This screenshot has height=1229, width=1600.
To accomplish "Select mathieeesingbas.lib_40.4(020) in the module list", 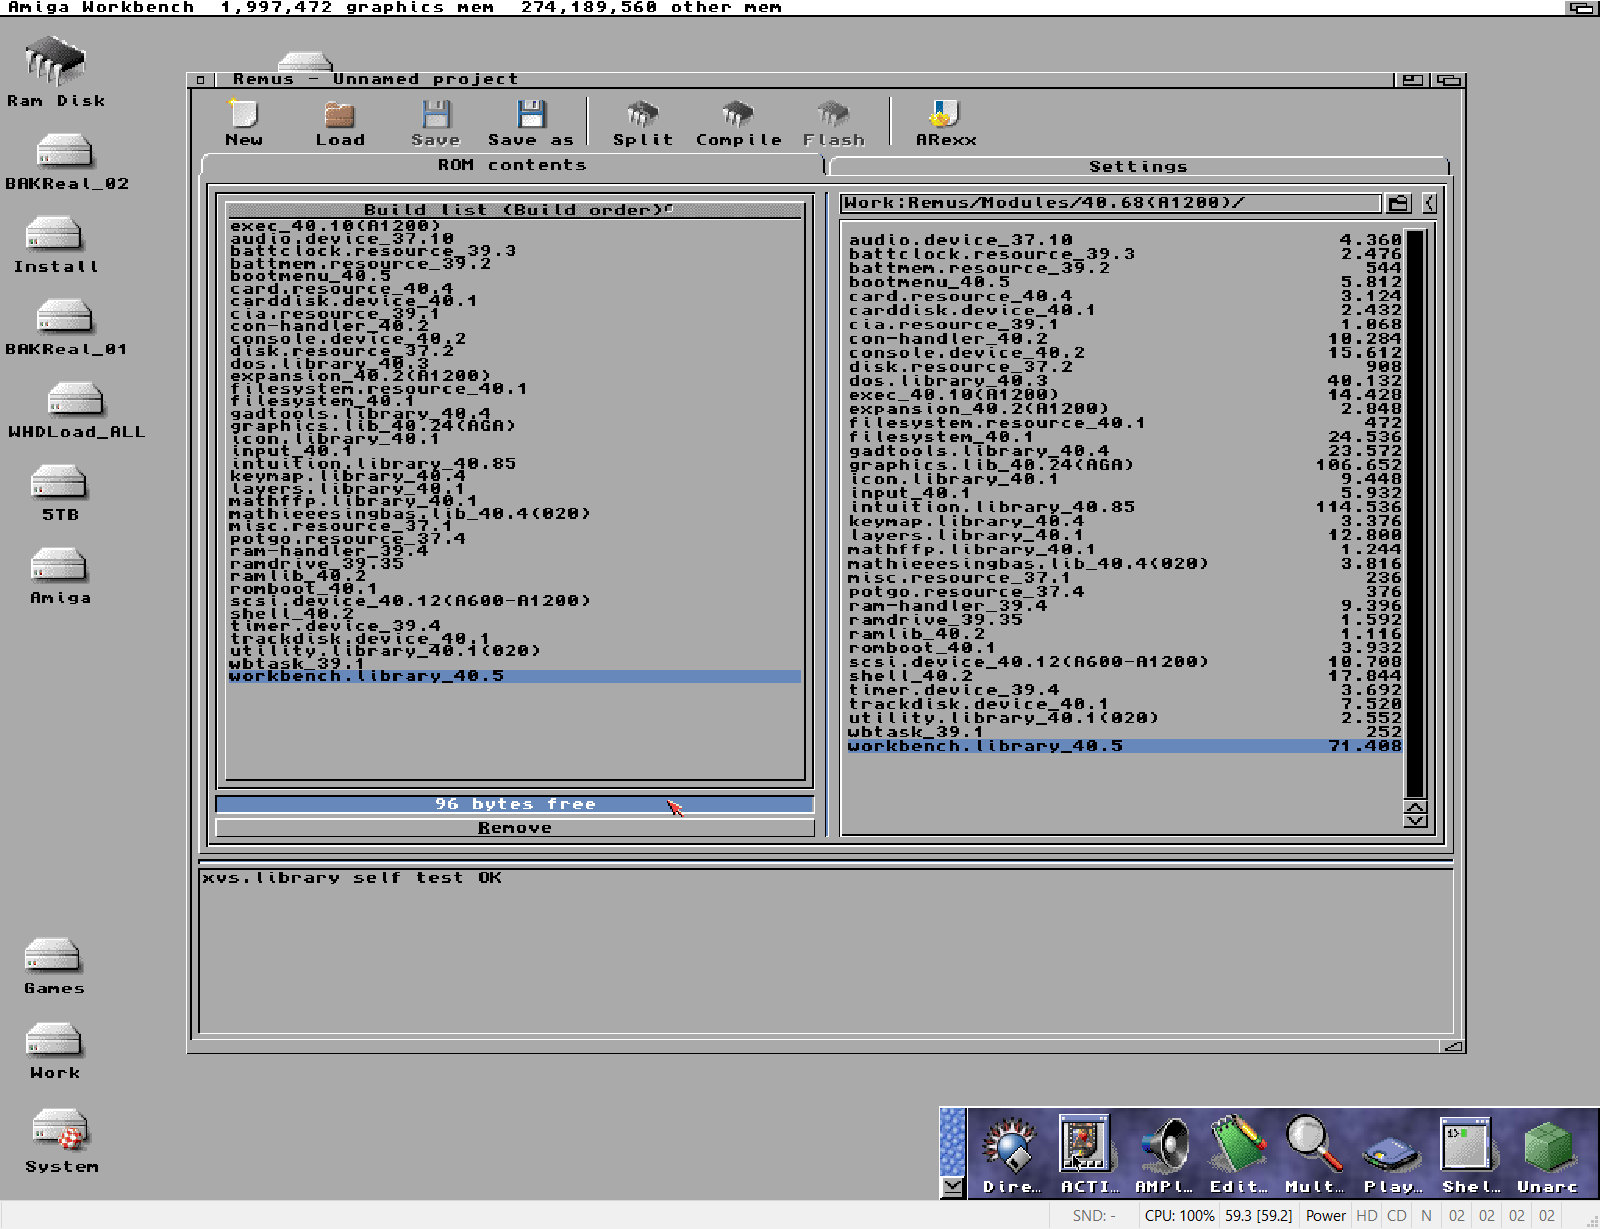I will [1124, 564].
